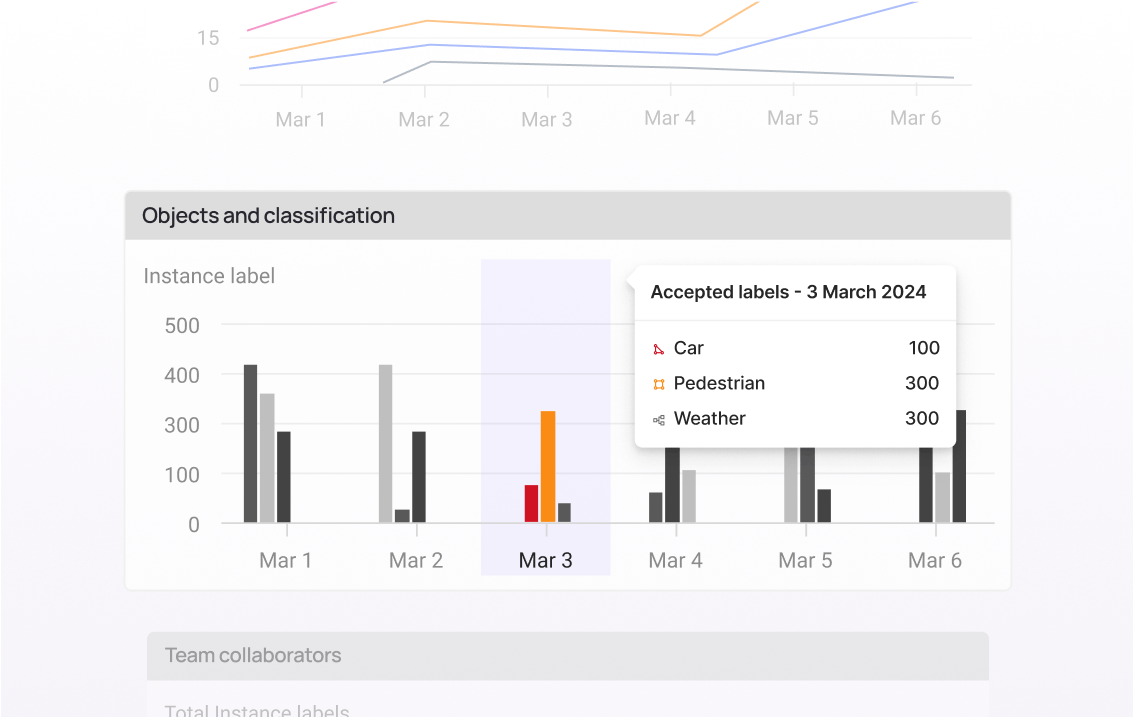This screenshot has width=1133, height=717.
Task: Expand the Total Instance labels section
Action: point(256,709)
